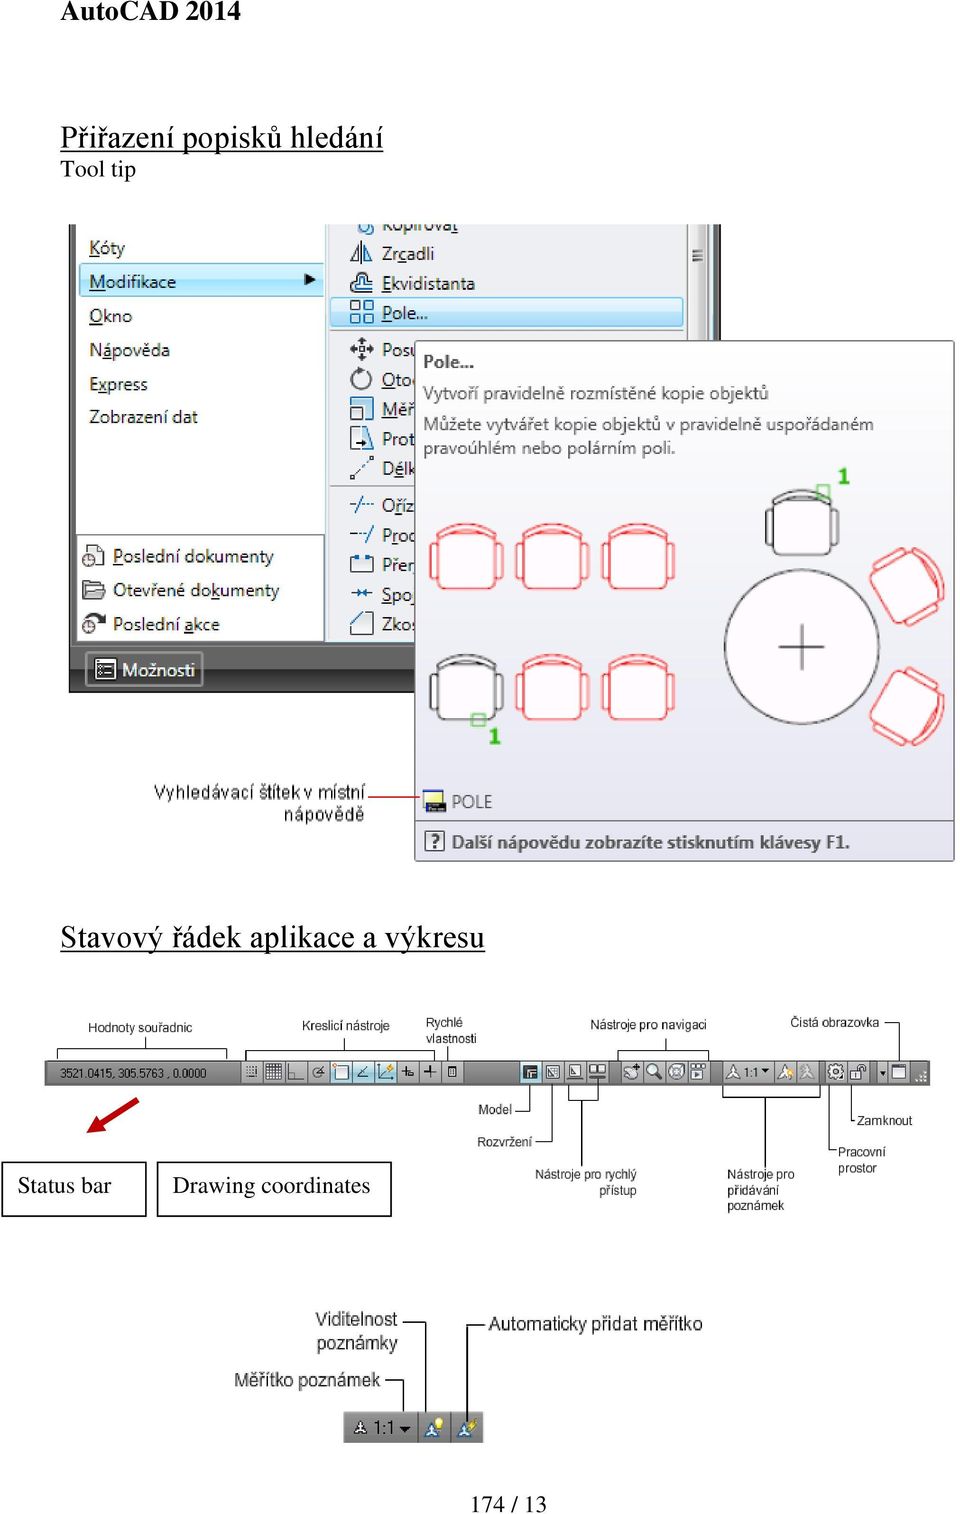Toggle auto-add scale in main status bar
The image size is (960, 1514).
click(807, 1072)
